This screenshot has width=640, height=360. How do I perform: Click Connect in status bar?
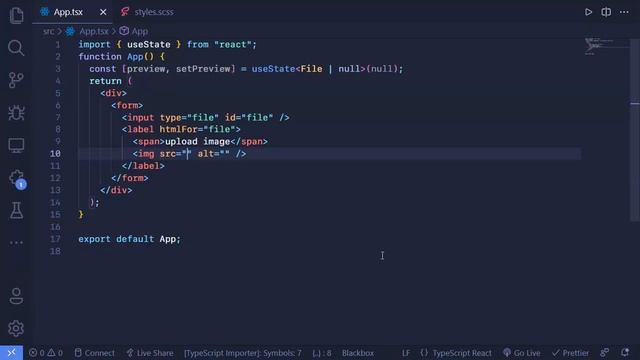click(94, 353)
